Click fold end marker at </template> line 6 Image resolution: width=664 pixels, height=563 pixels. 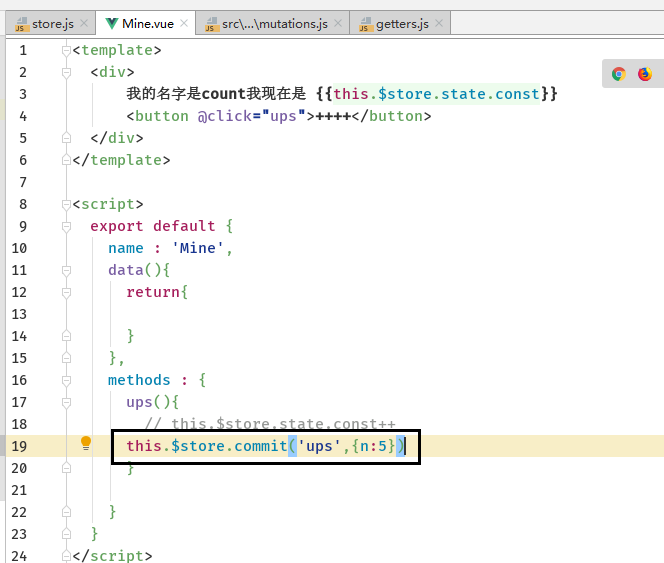pos(66,160)
